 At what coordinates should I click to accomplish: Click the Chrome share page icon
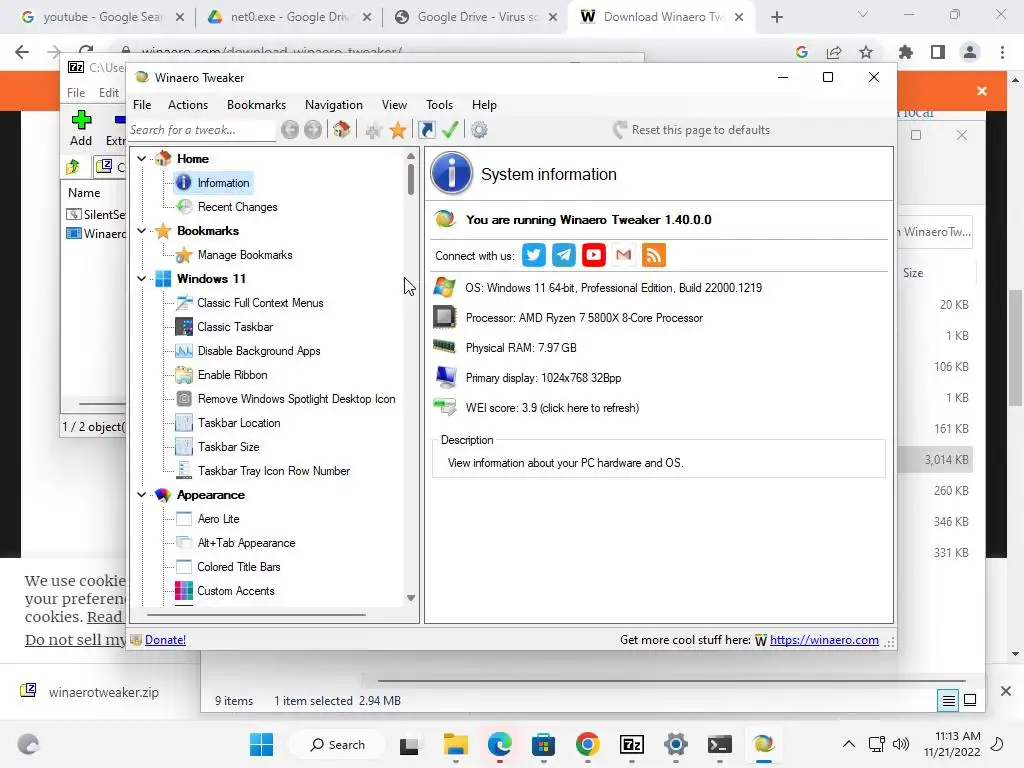(834, 52)
